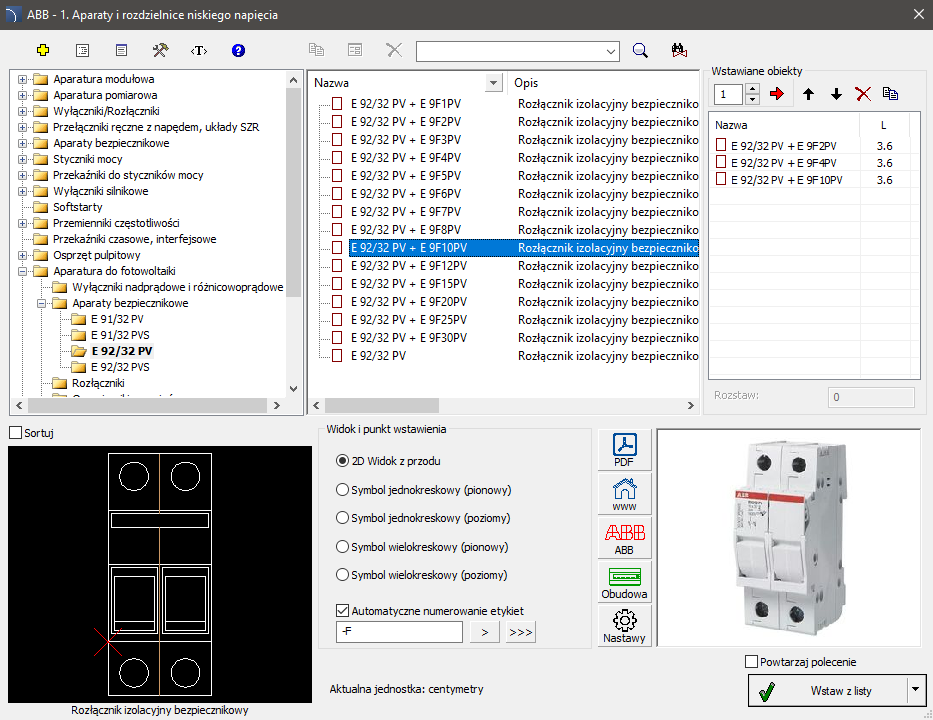Enable the Sortuj checkbox
Viewport: 933px width, 720px height.
tap(15, 433)
